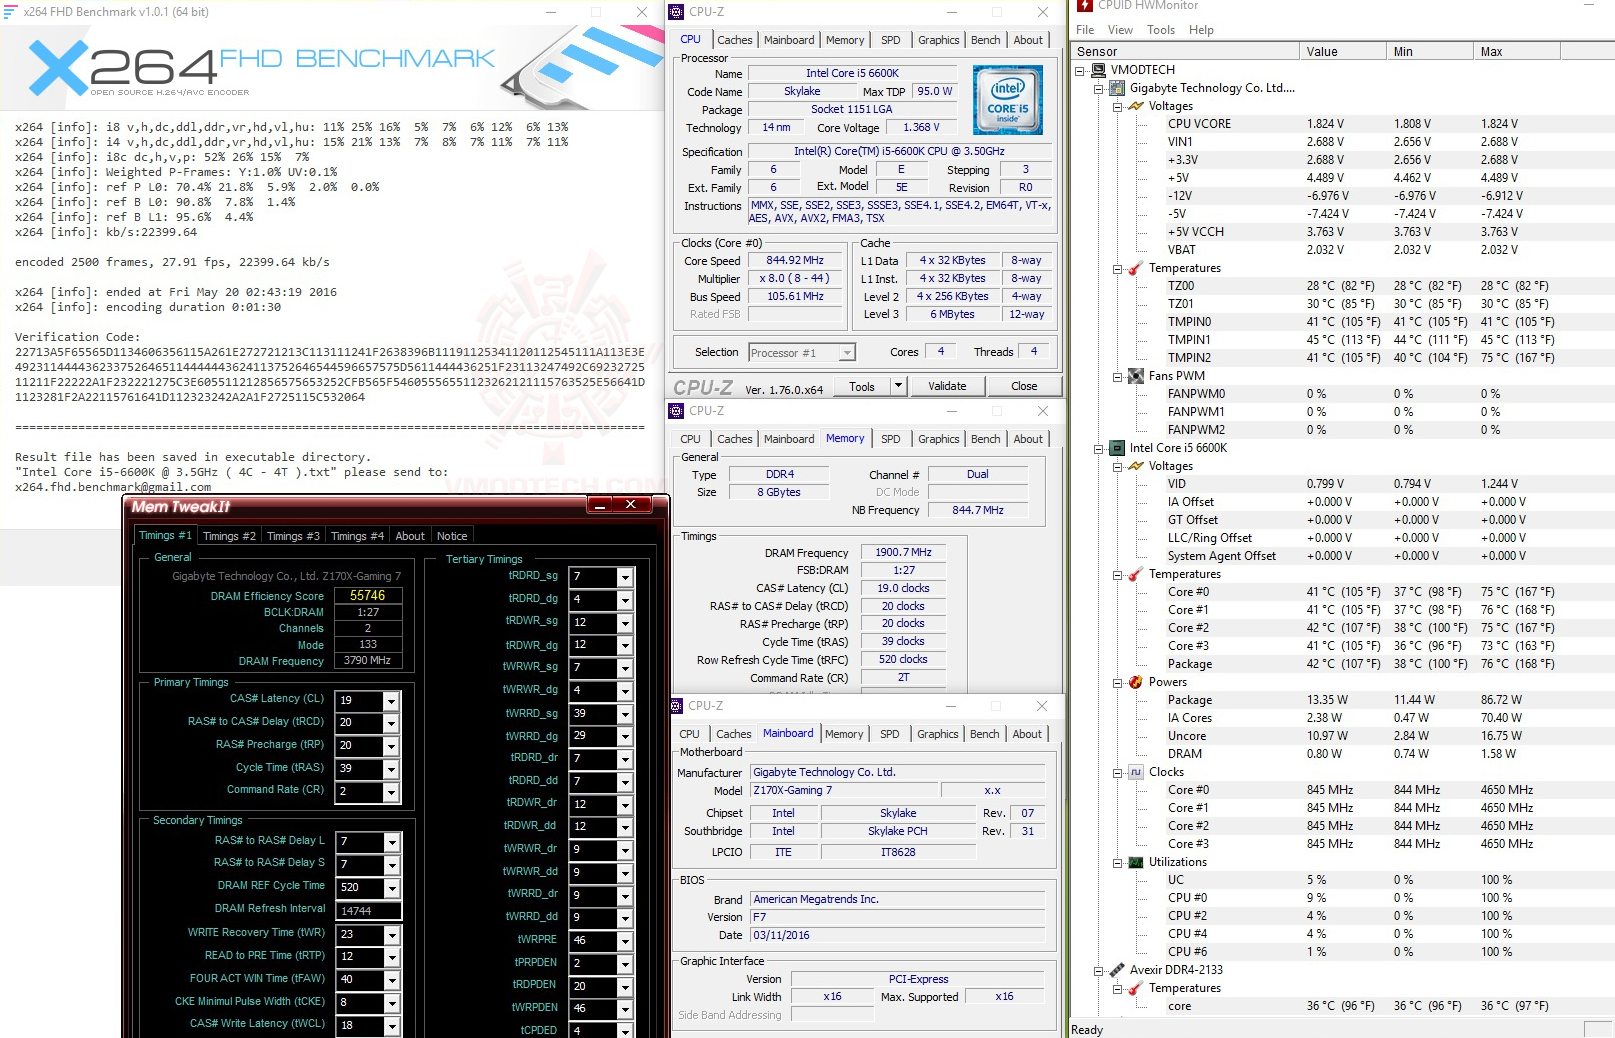
Task: Collapse the Fans PWM node
Action: 1118,377
